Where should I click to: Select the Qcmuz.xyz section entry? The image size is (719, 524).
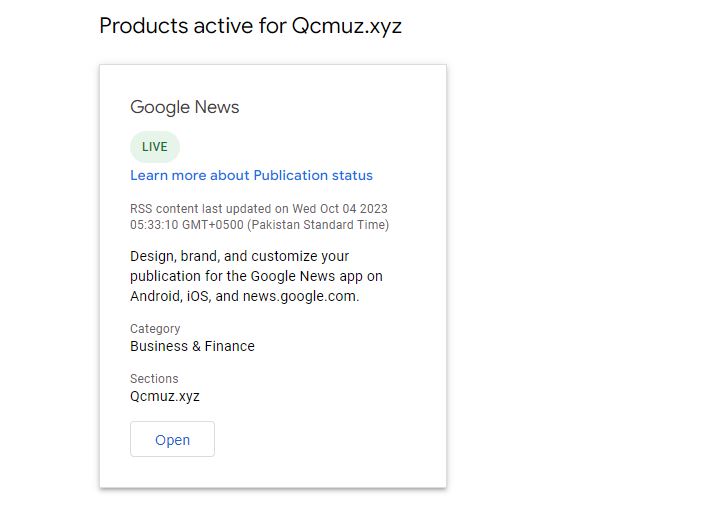click(165, 396)
